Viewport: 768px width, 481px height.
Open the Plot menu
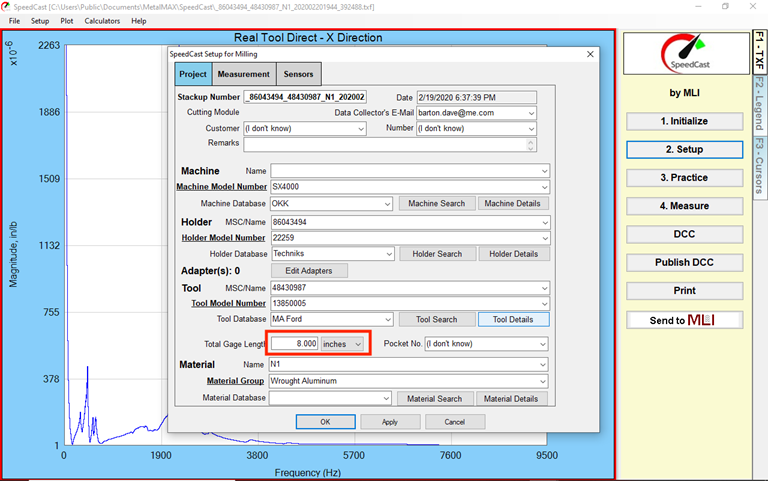67,21
